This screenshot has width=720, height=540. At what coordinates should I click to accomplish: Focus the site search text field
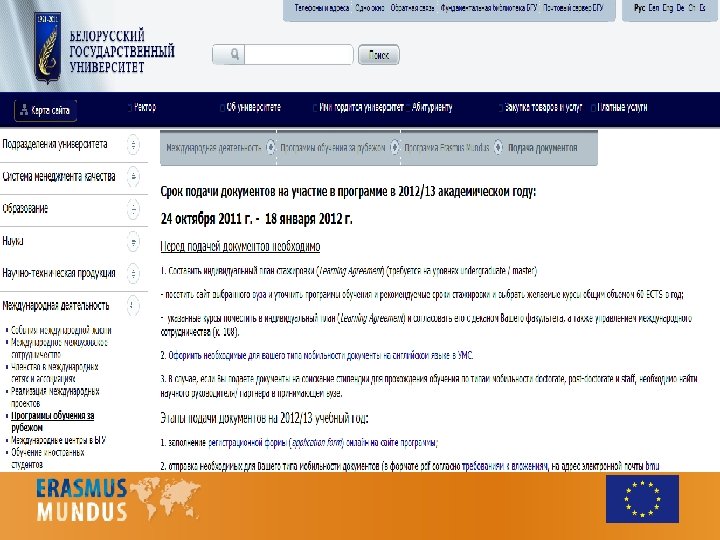tap(298, 55)
